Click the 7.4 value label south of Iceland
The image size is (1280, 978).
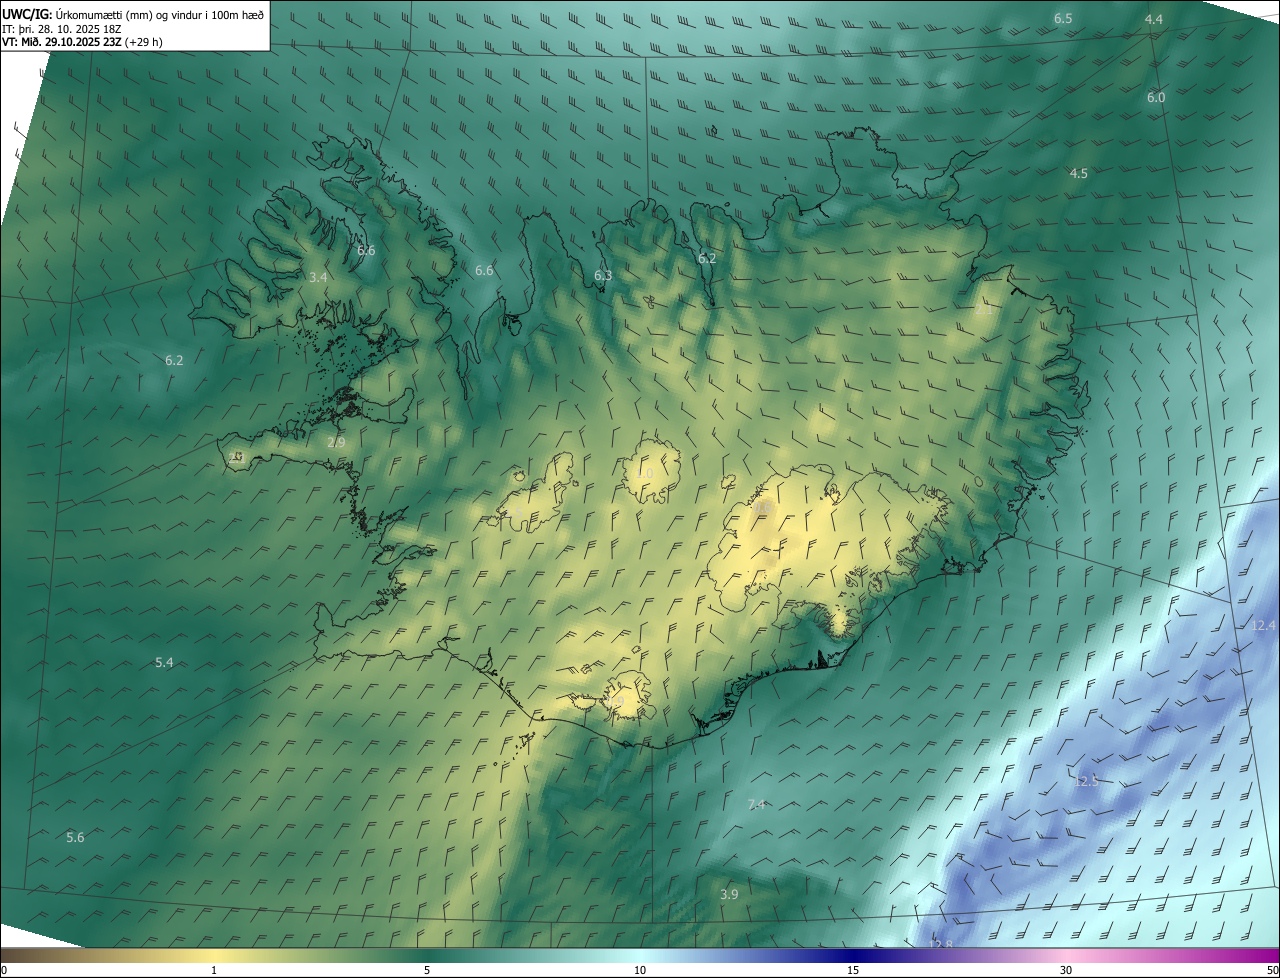coord(756,804)
